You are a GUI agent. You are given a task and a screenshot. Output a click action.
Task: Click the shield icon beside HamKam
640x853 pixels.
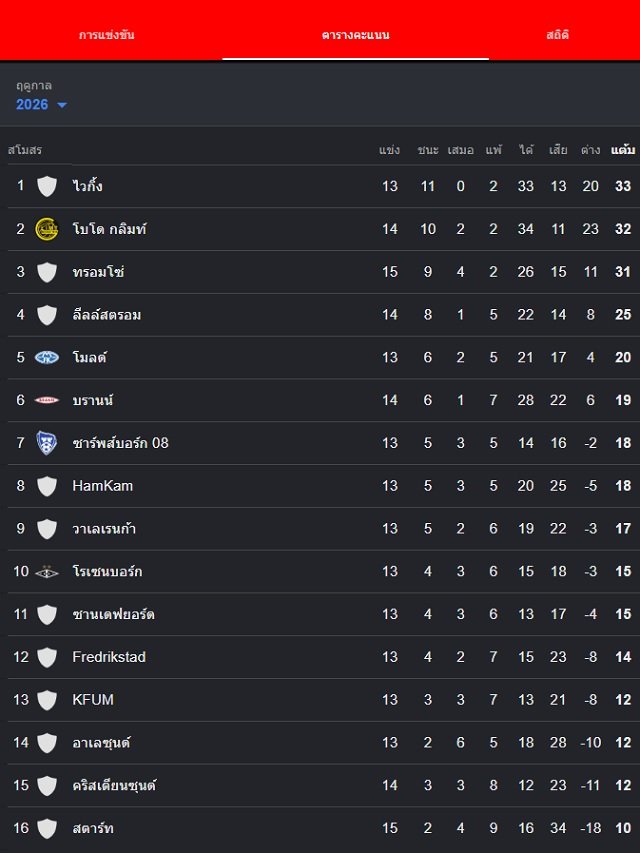tap(47, 486)
